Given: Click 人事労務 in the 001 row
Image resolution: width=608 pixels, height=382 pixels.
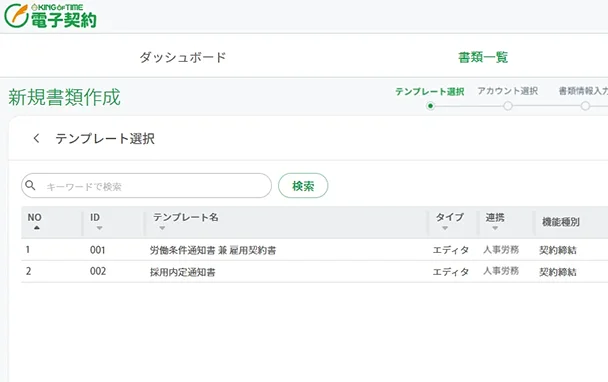Looking at the screenshot, I should point(501,249).
